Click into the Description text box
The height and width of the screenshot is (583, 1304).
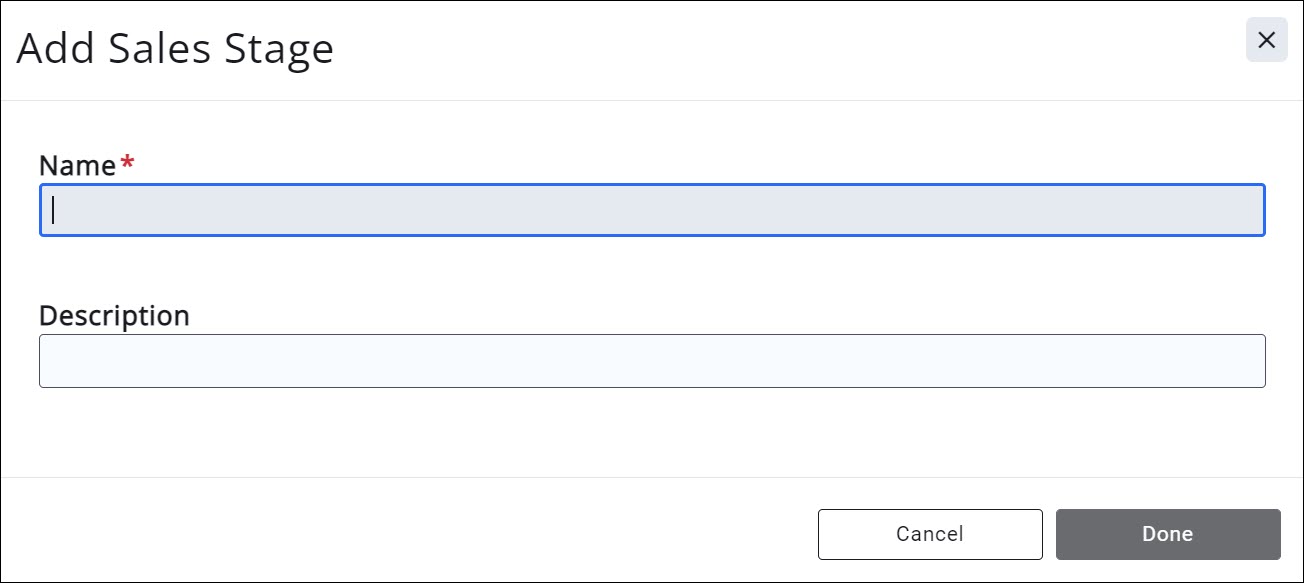(x=652, y=361)
